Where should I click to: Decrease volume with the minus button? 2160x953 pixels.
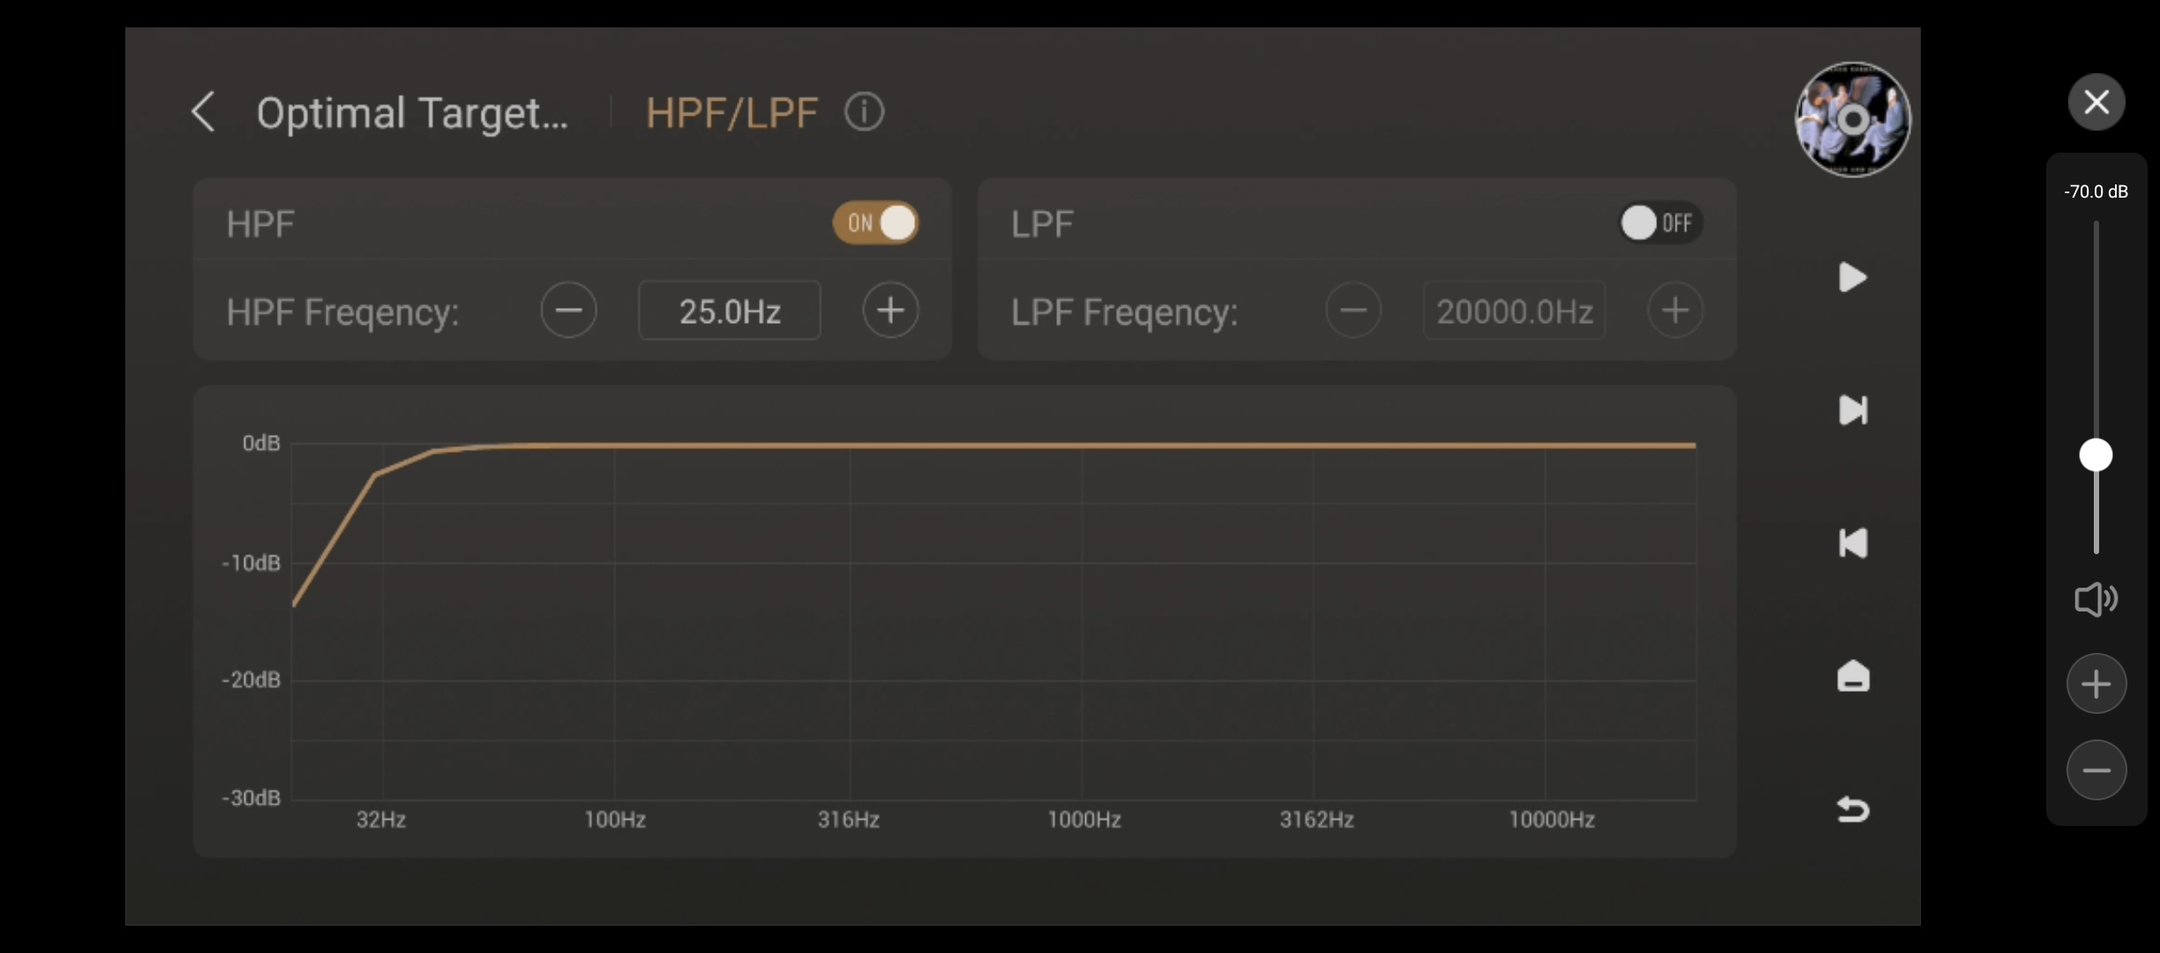[x=2096, y=770]
